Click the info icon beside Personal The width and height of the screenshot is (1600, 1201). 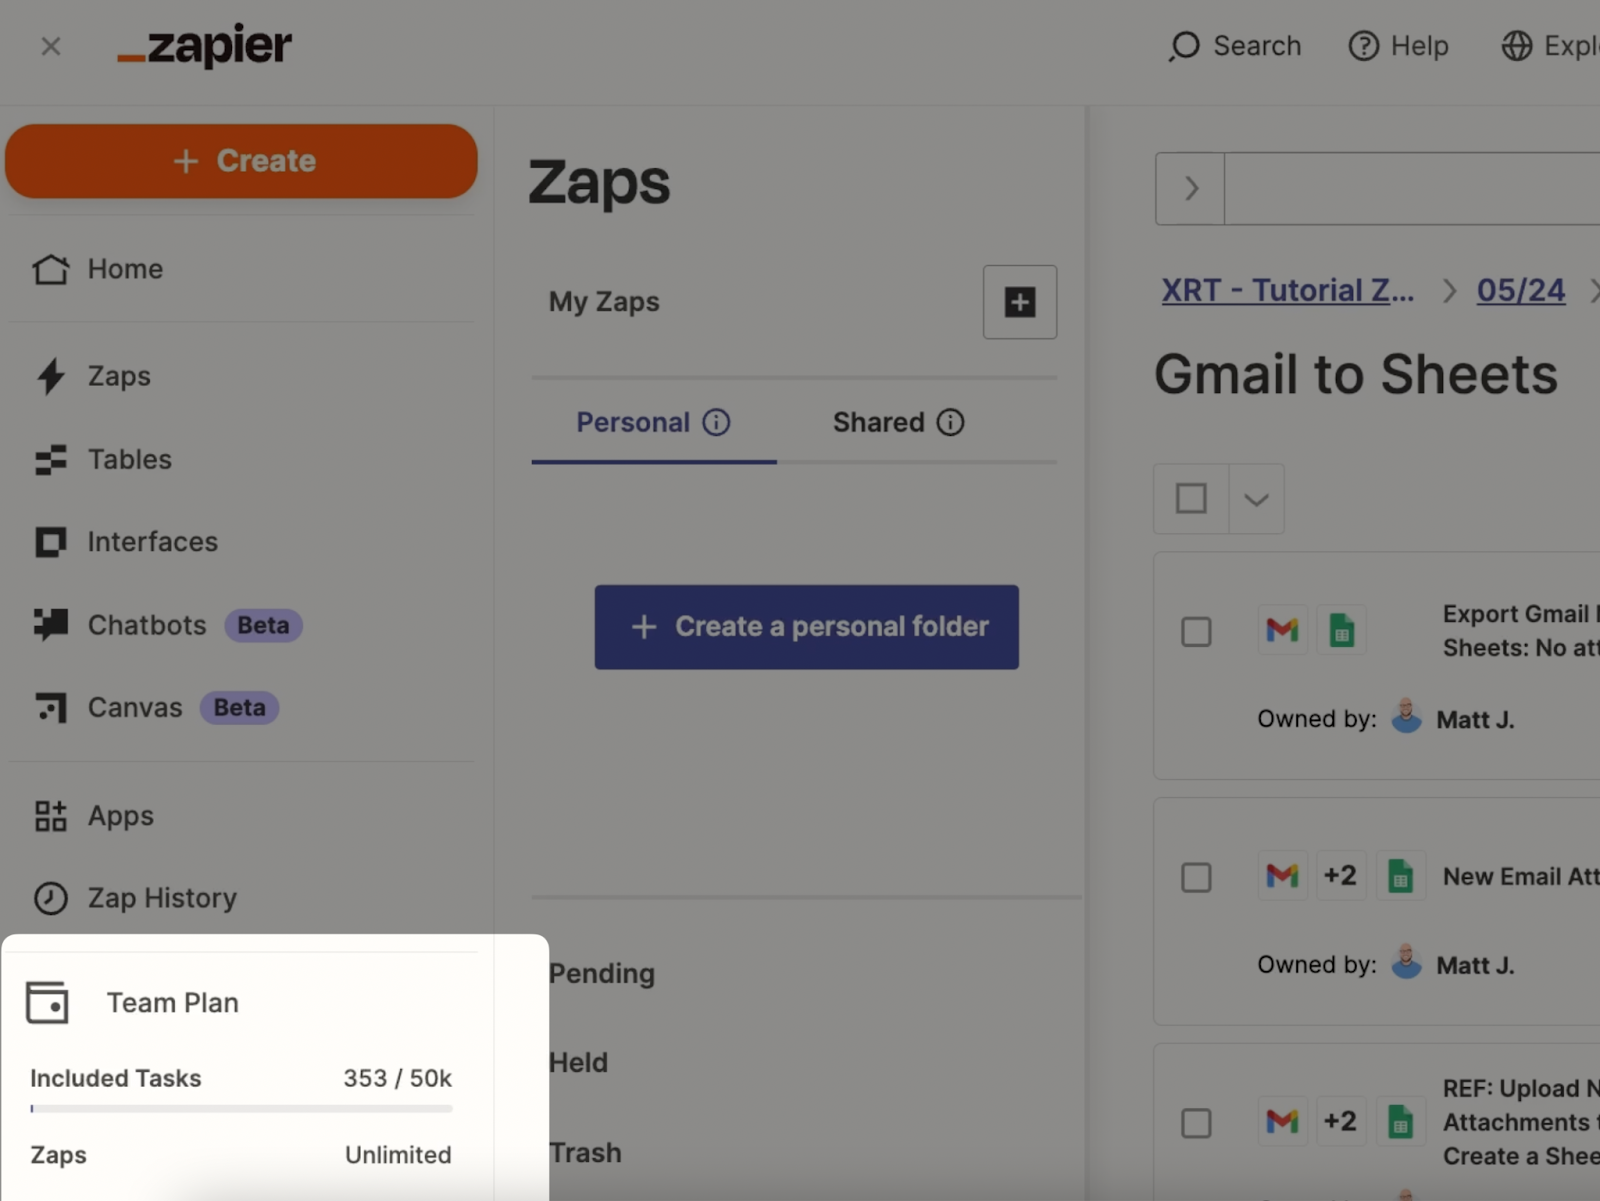716,423
